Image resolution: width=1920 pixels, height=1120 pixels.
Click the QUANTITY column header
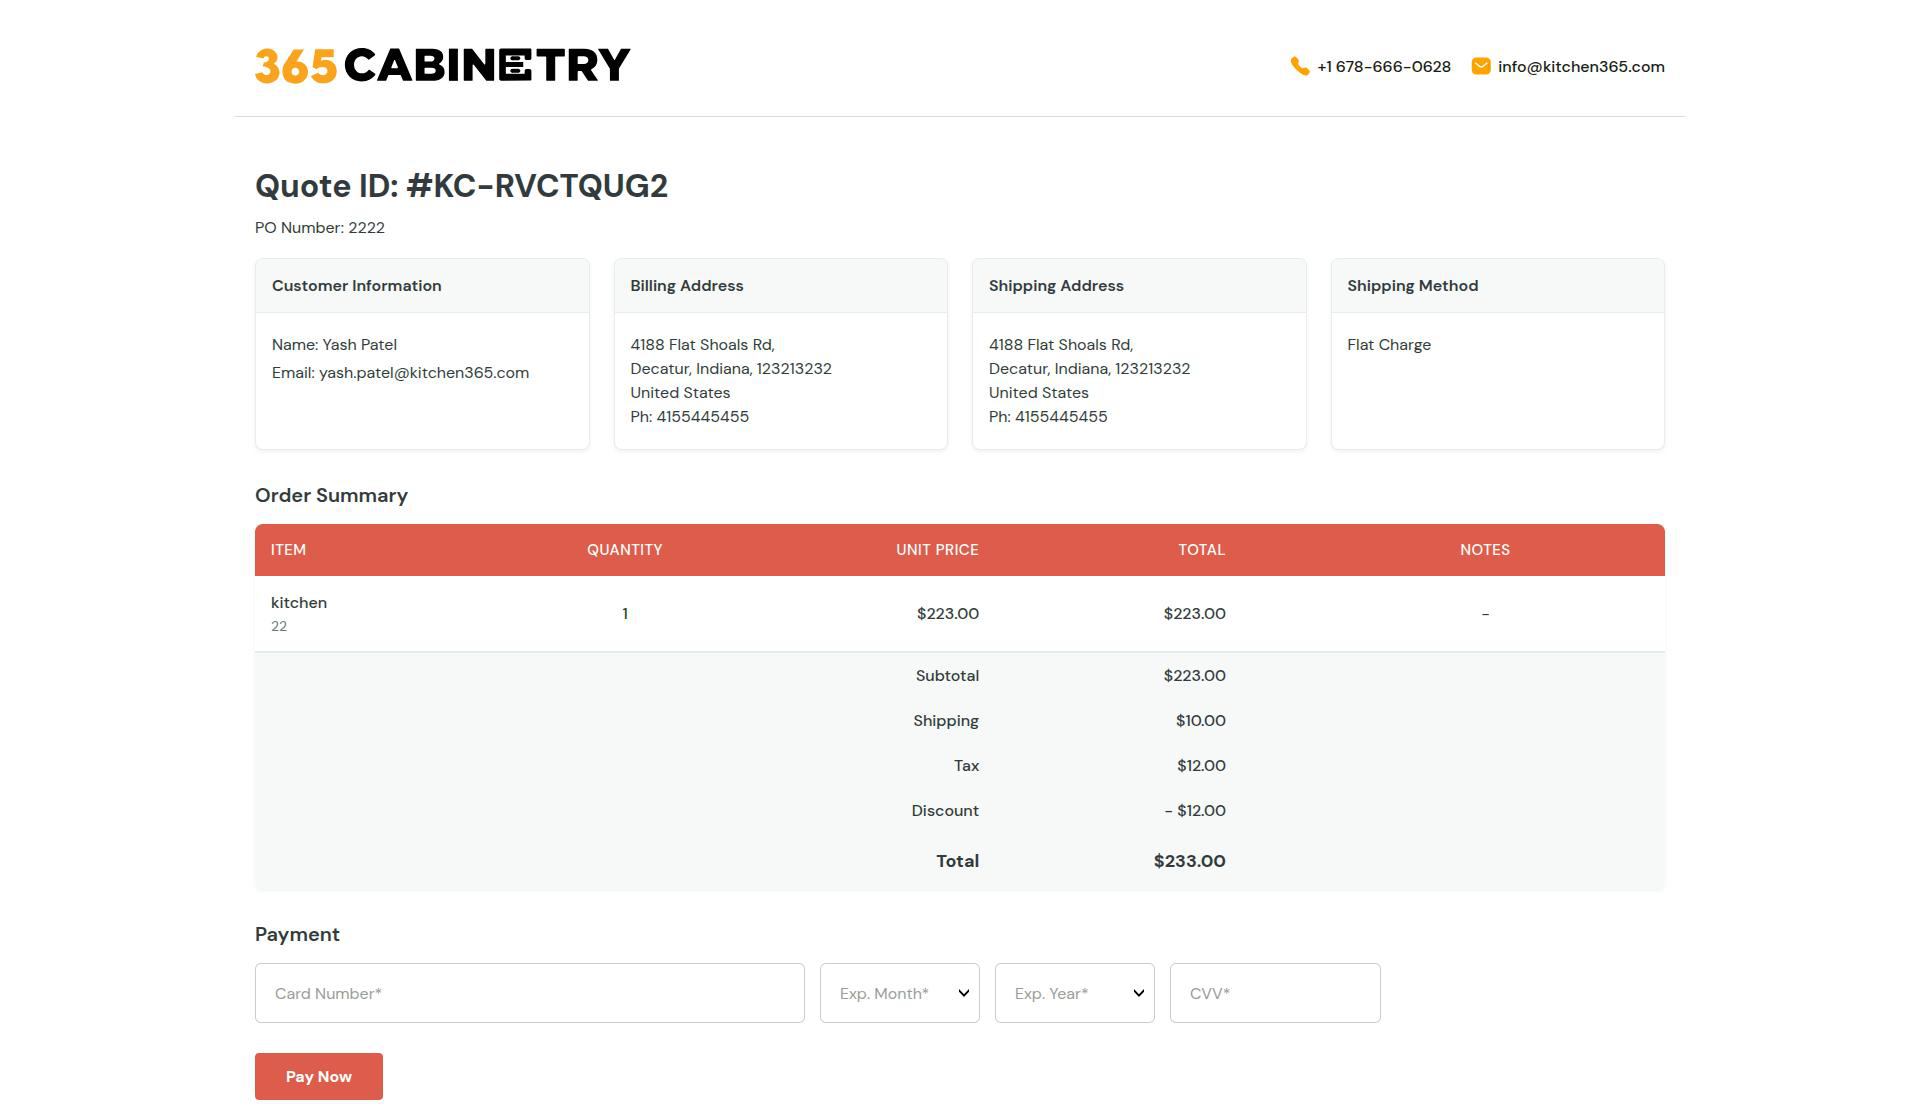tap(625, 550)
